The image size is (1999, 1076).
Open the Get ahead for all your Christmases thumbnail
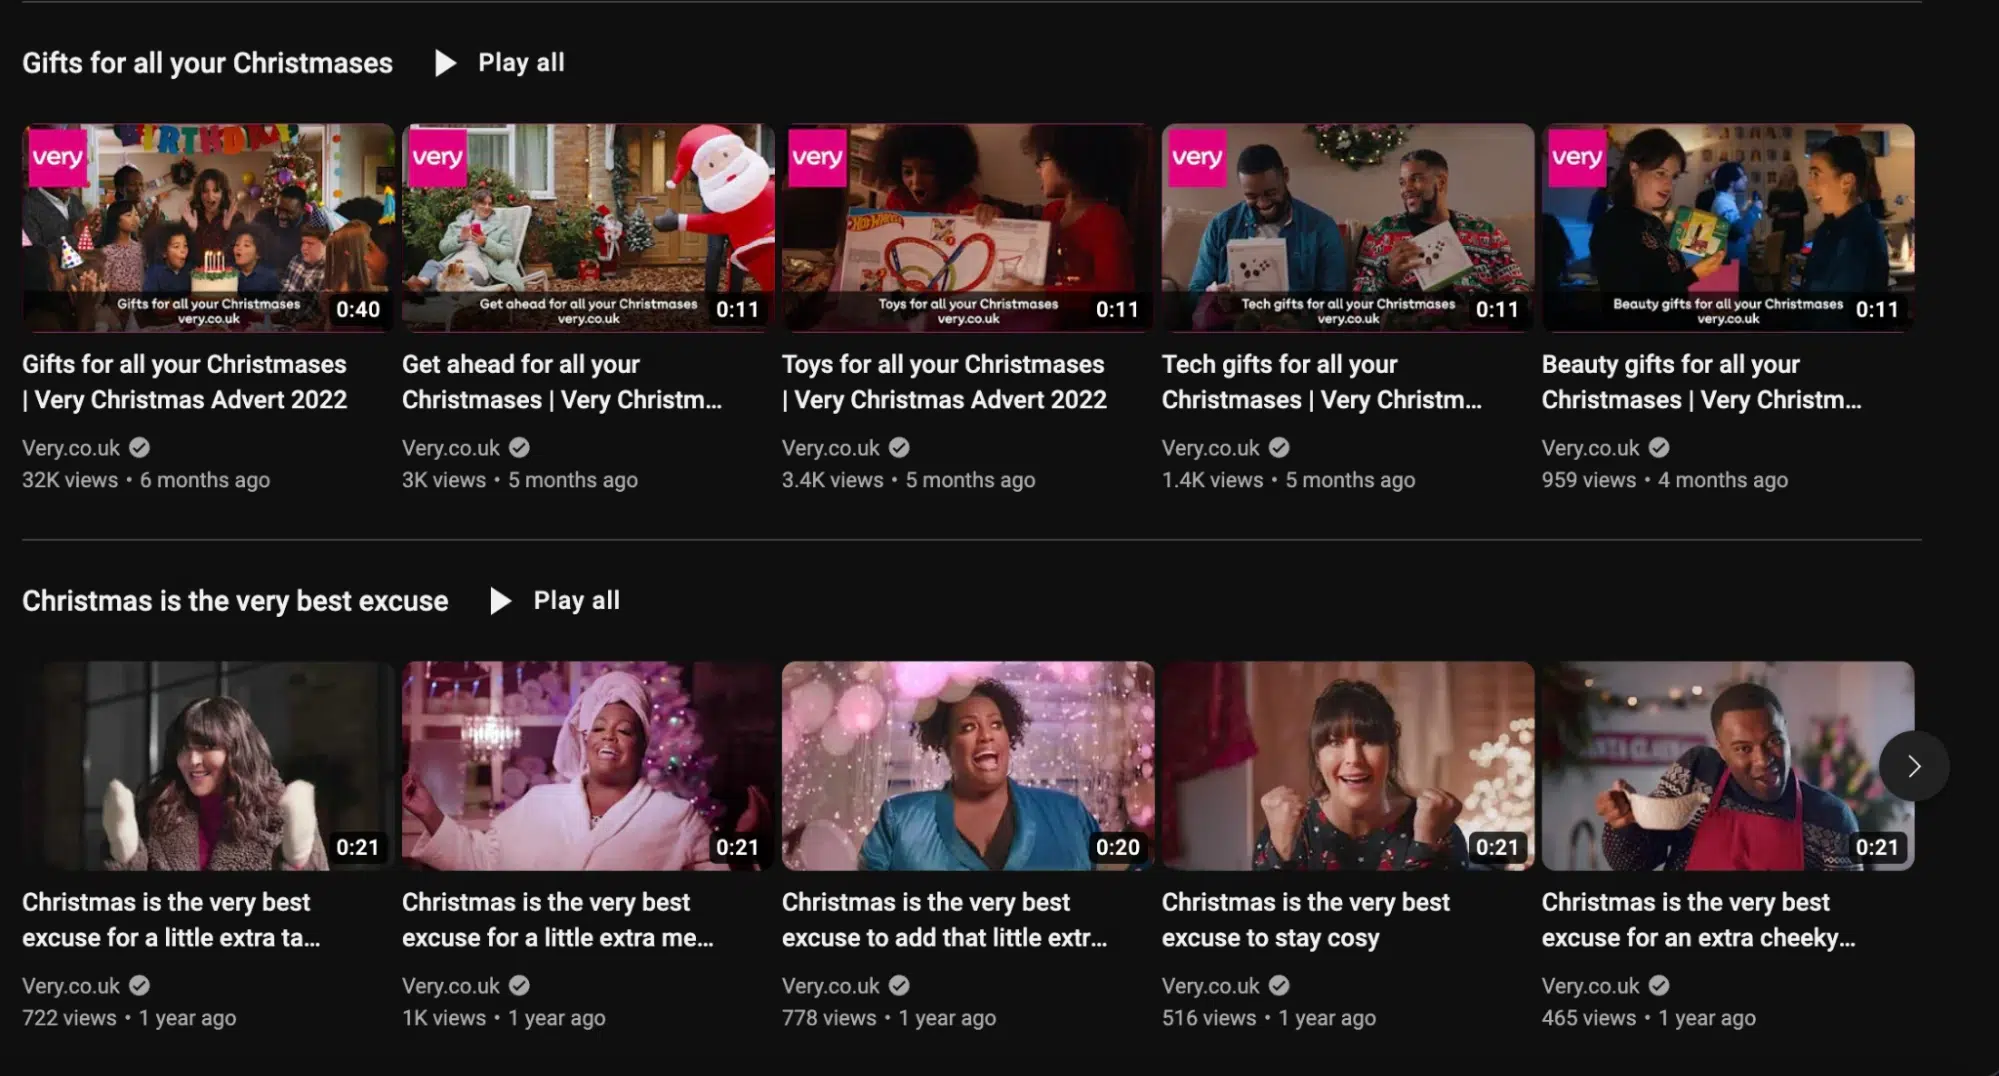click(588, 228)
